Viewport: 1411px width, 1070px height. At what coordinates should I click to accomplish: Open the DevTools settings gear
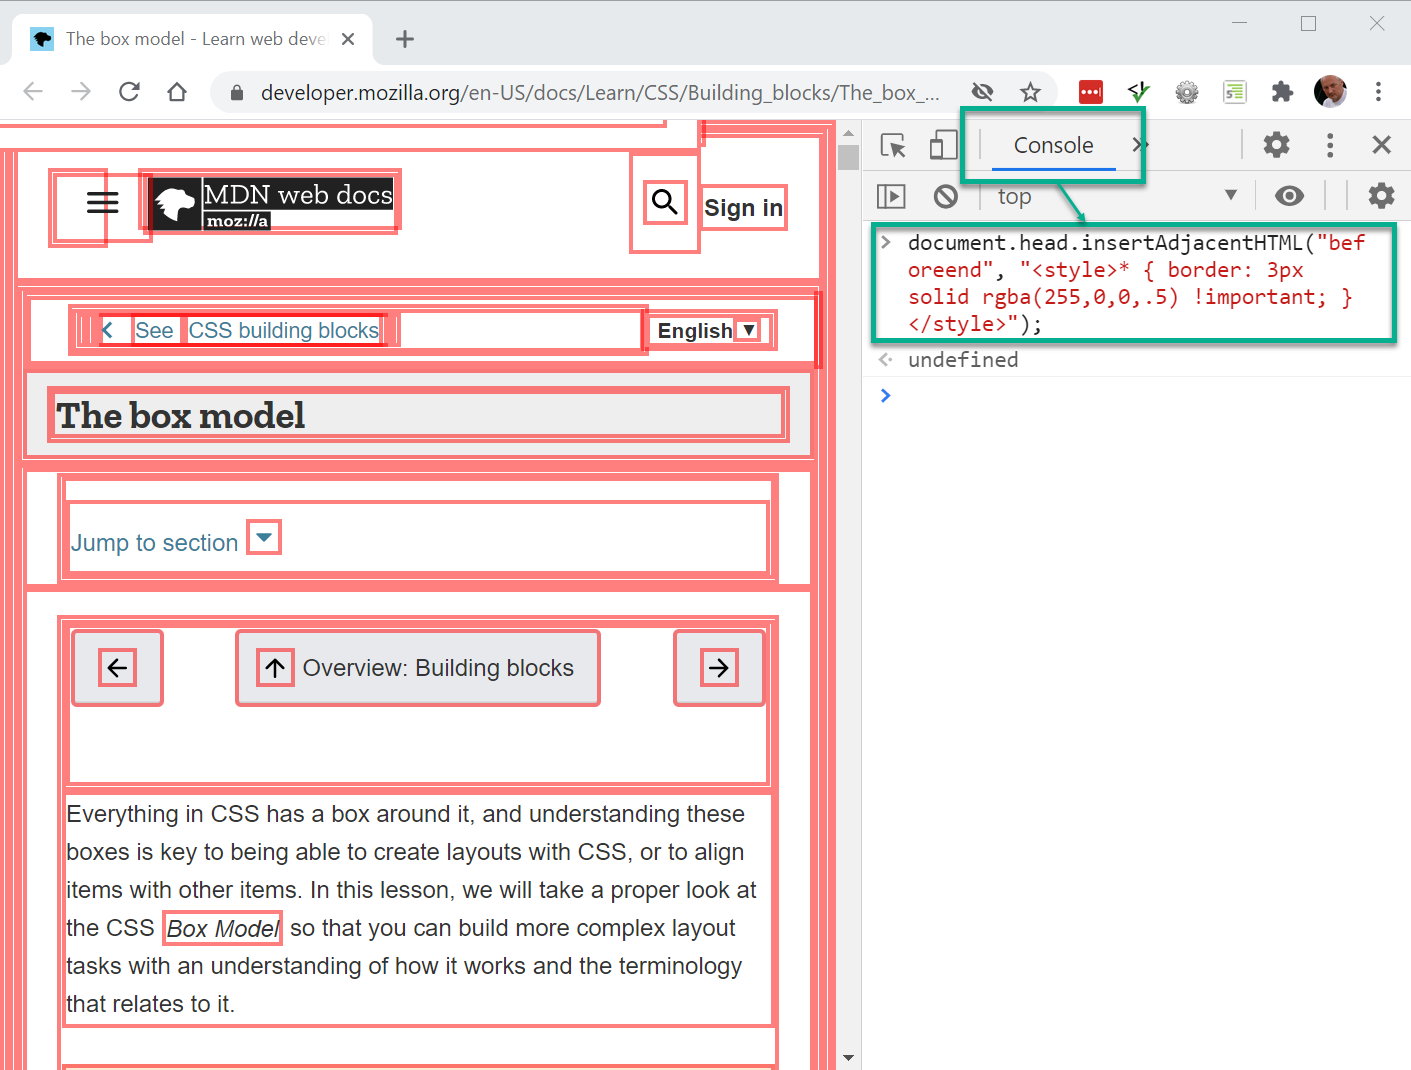coord(1276,145)
